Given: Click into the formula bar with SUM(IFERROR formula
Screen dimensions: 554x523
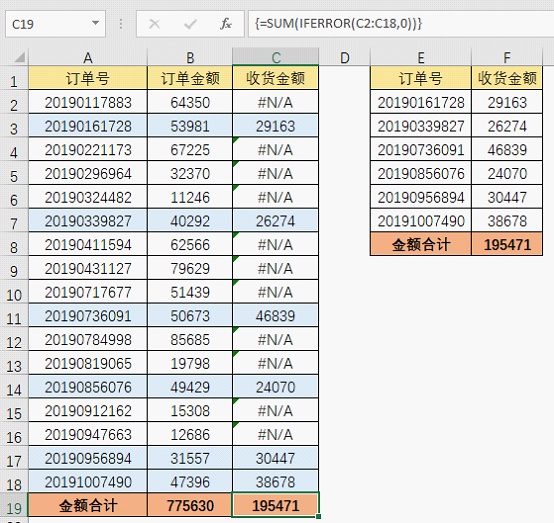Looking at the screenshot, I should pyautogui.click(x=401, y=24).
